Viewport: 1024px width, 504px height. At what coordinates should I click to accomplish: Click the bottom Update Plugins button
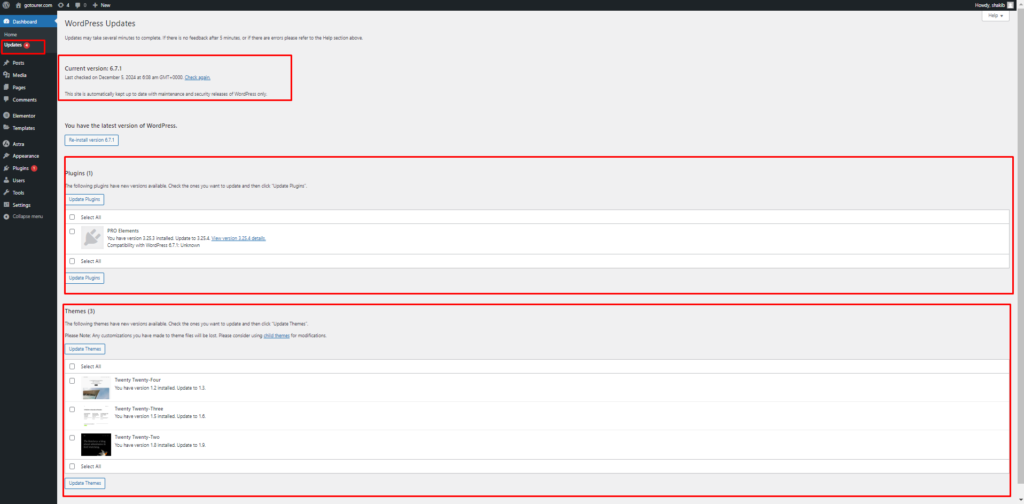(x=84, y=278)
